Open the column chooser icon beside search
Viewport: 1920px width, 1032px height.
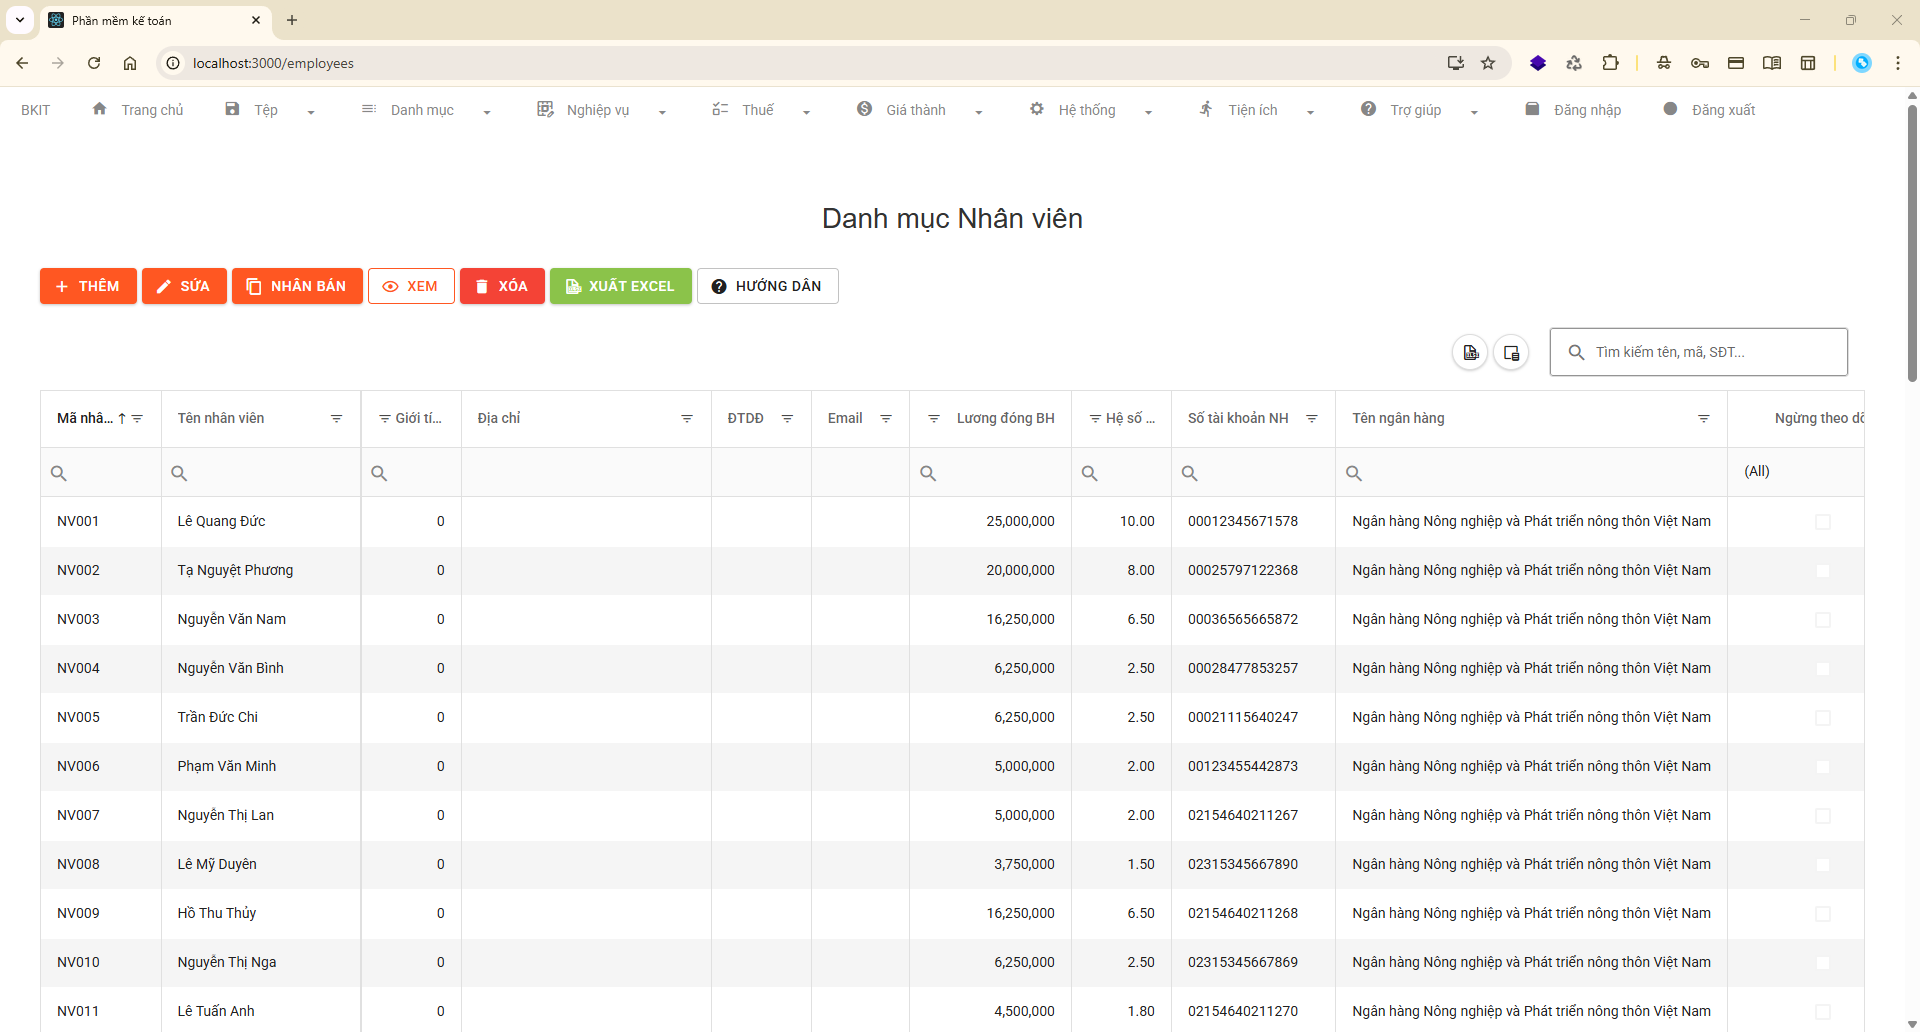pyautogui.click(x=1511, y=352)
